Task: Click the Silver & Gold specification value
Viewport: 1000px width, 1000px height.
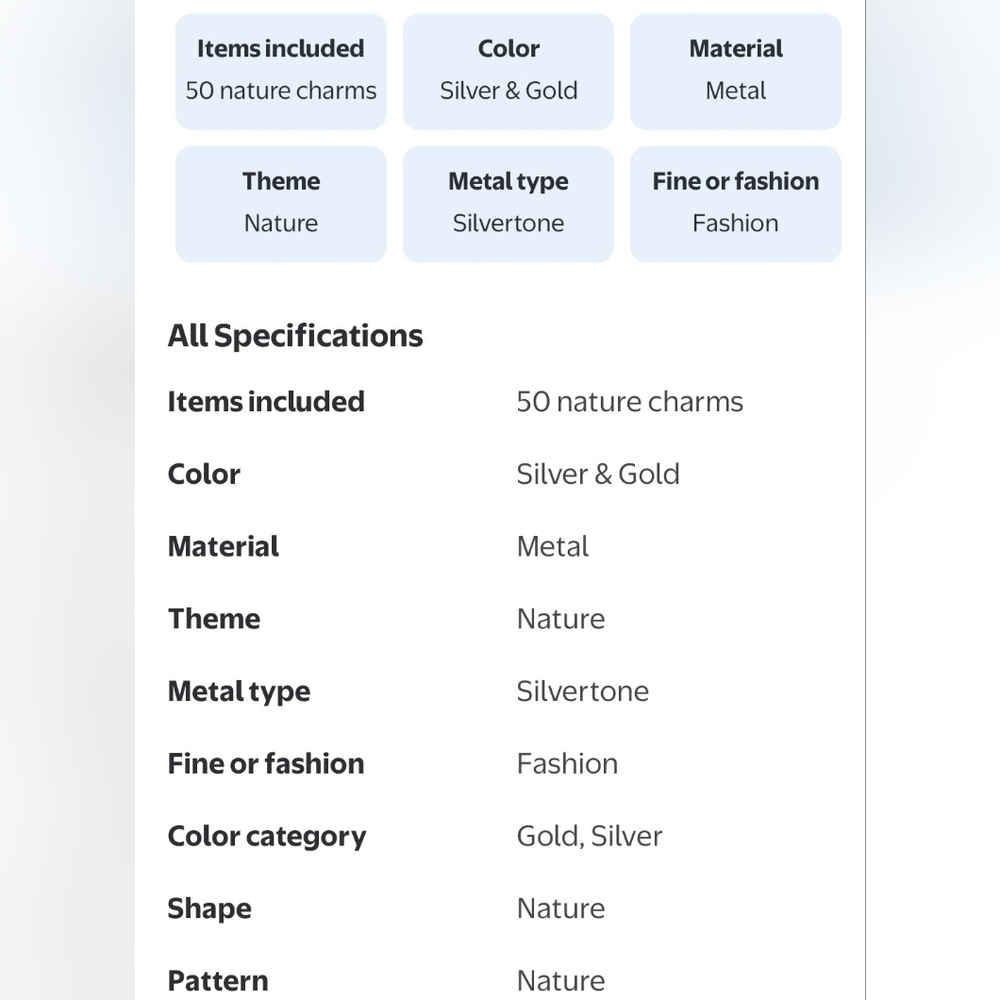Action: pos(598,474)
